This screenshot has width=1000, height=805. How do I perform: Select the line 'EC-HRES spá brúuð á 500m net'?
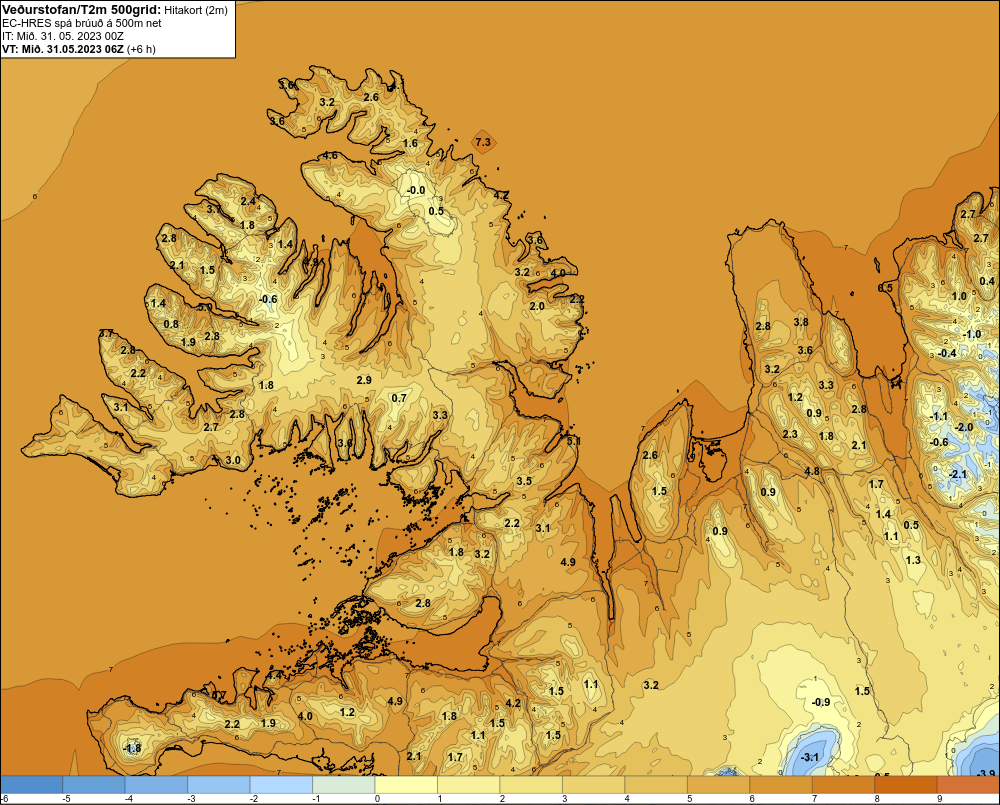click(x=82, y=23)
